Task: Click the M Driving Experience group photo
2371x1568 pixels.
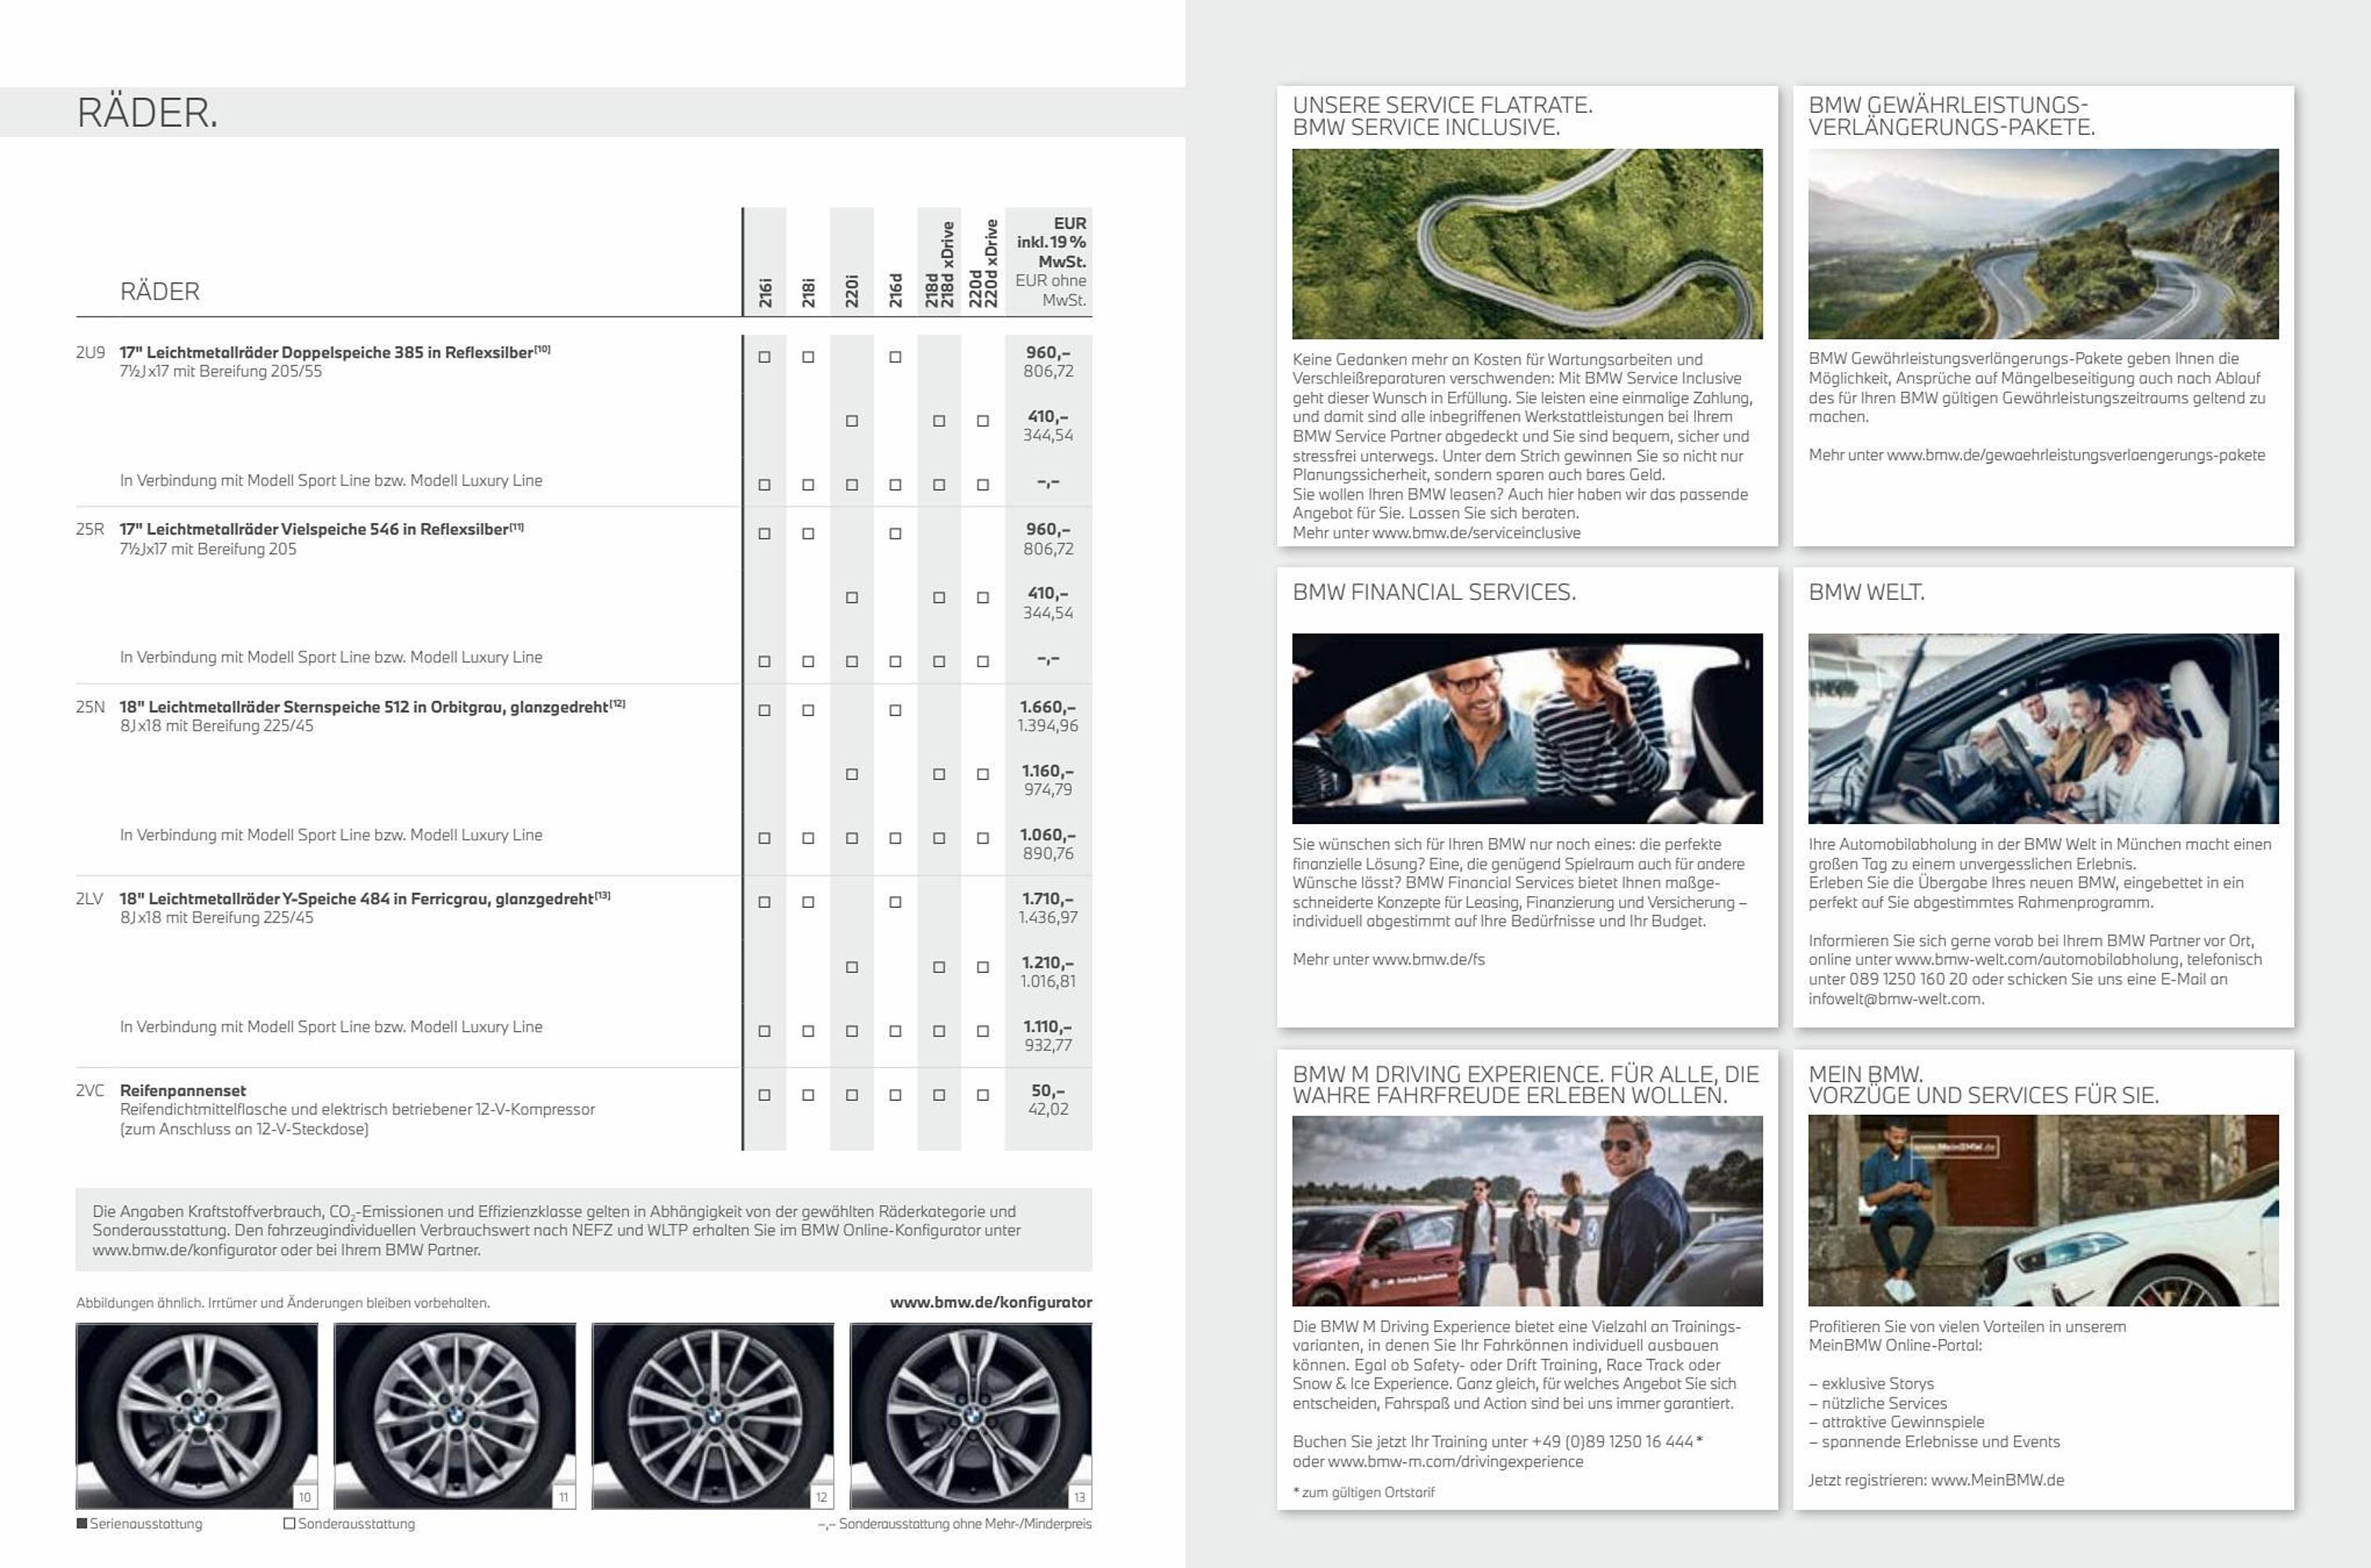Action: tap(1527, 1211)
